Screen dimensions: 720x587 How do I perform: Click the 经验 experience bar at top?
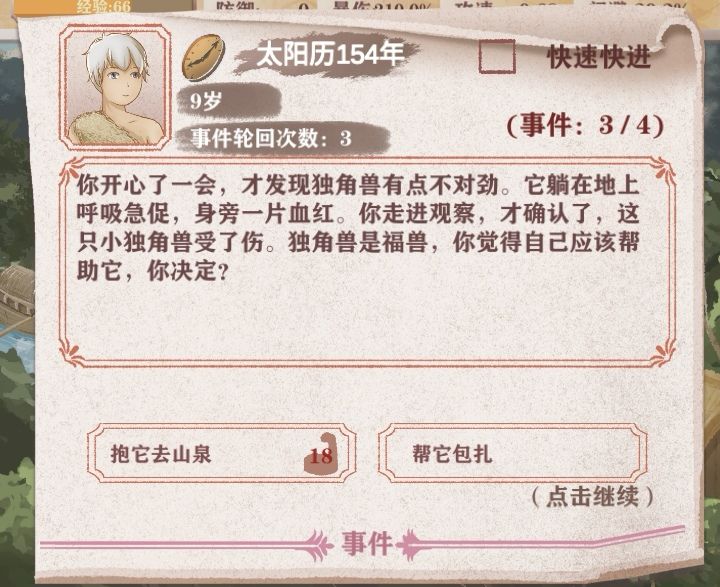click(x=104, y=6)
